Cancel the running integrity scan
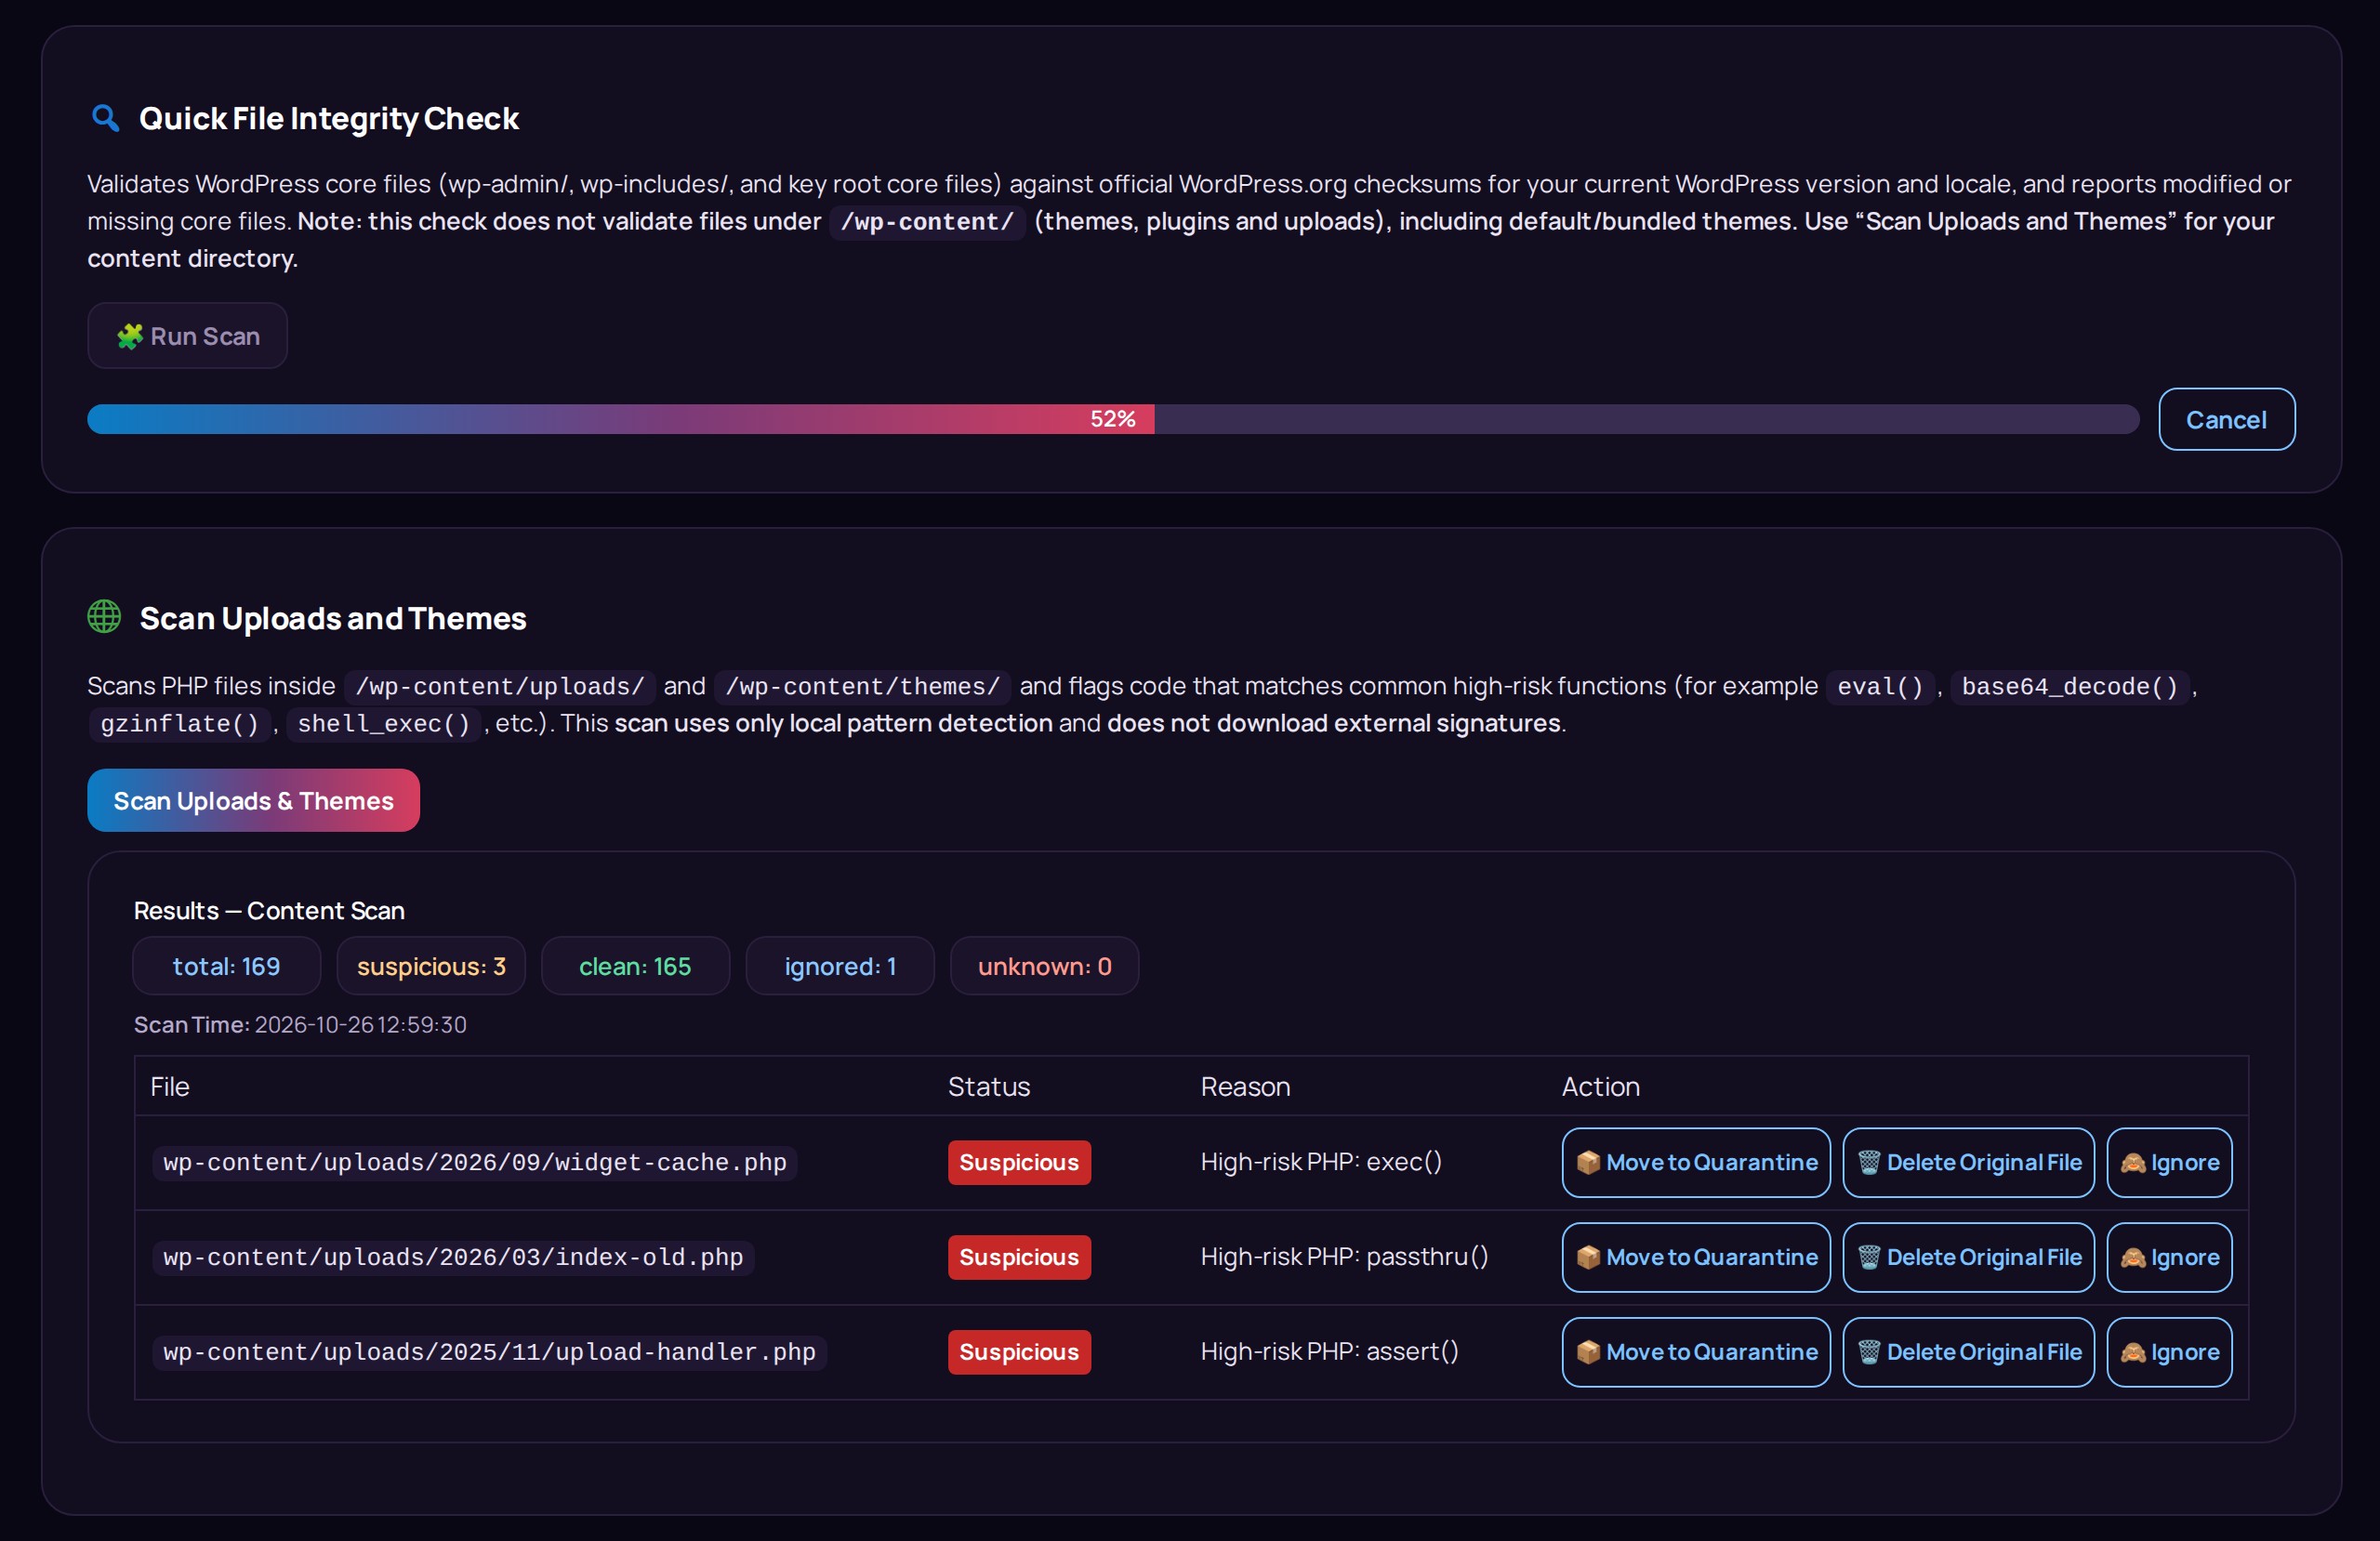Image resolution: width=2380 pixels, height=1541 pixels. pos(2226,419)
